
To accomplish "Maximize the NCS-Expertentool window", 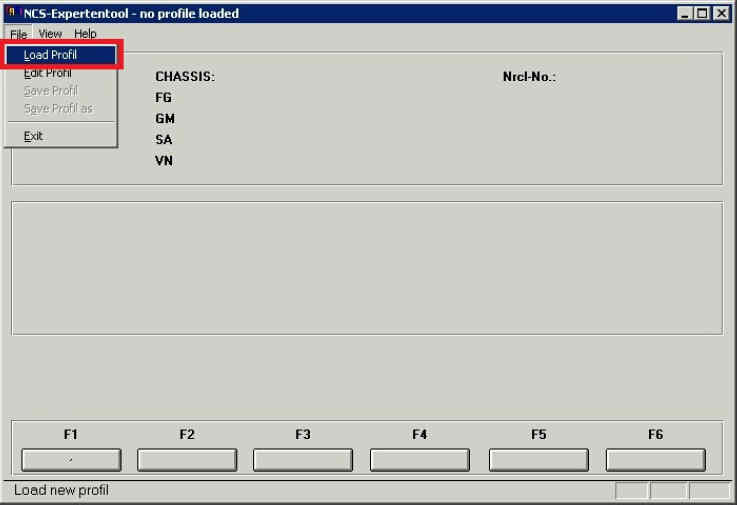I will pyautogui.click(x=702, y=13).
